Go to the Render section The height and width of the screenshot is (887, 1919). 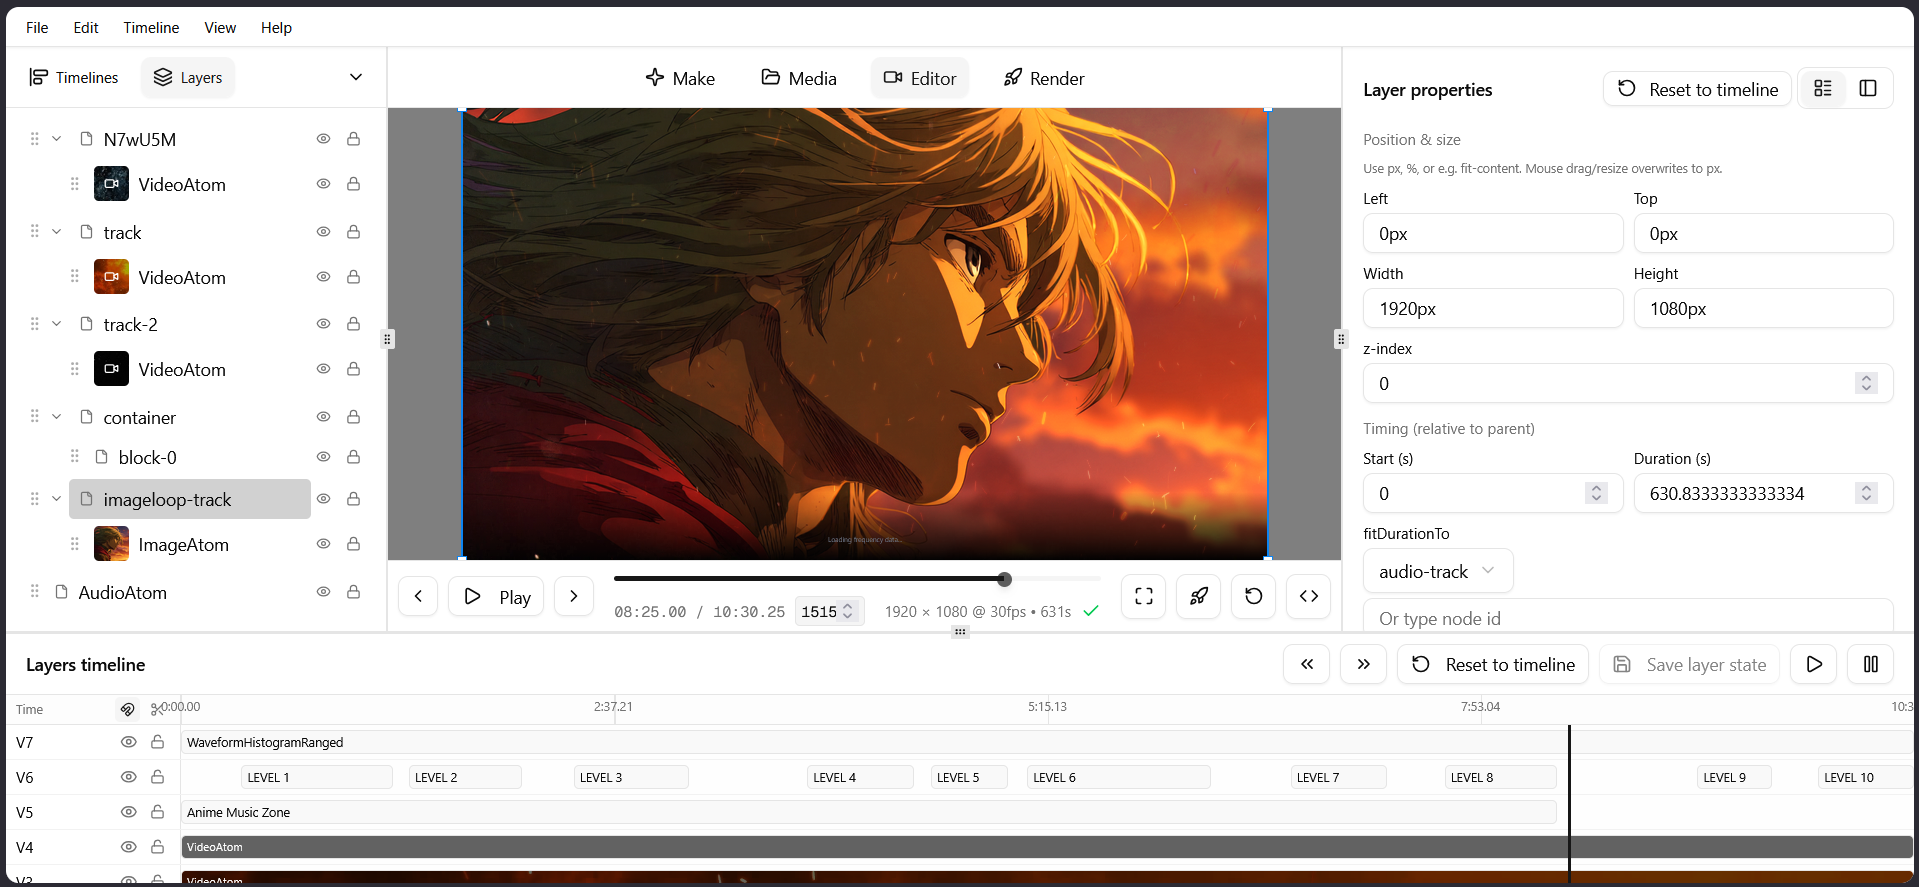[1044, 78]
